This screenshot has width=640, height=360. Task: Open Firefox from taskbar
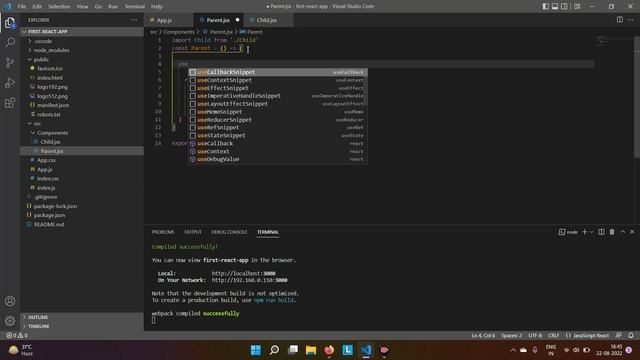click(329, 350)
